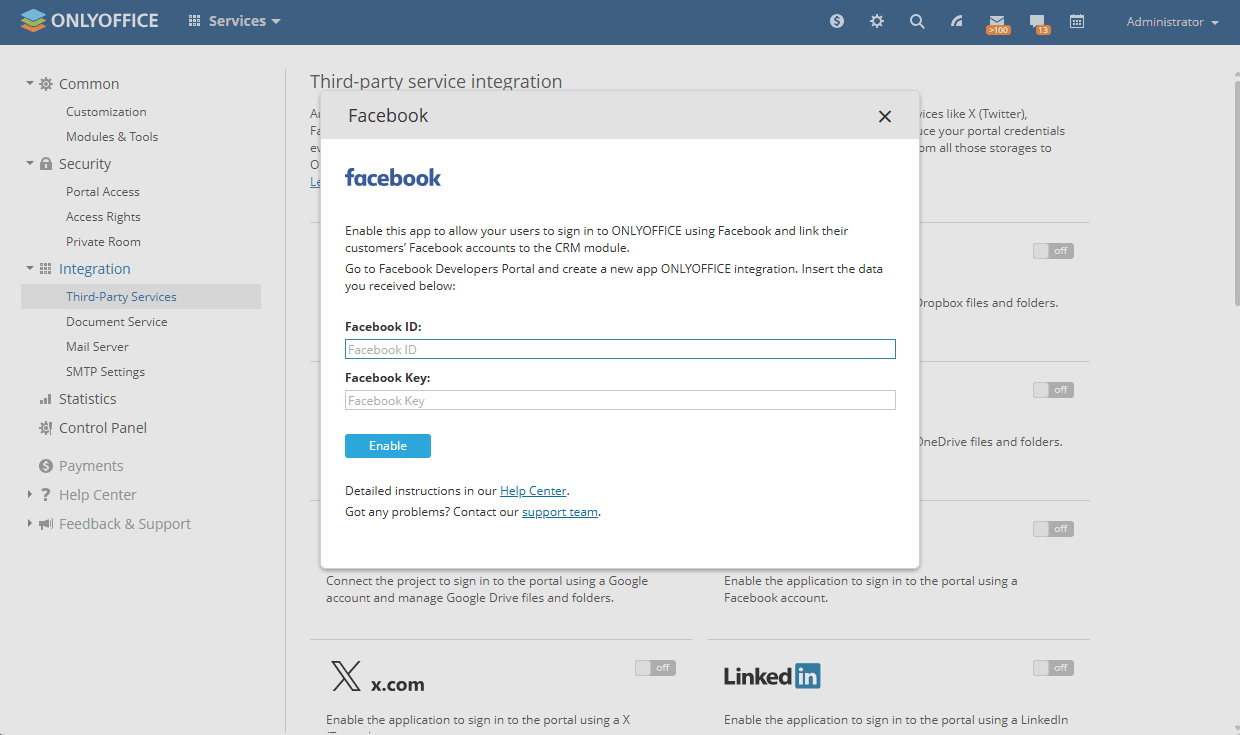Toggle the OneDrive integration switch

tap(1053, 390)
